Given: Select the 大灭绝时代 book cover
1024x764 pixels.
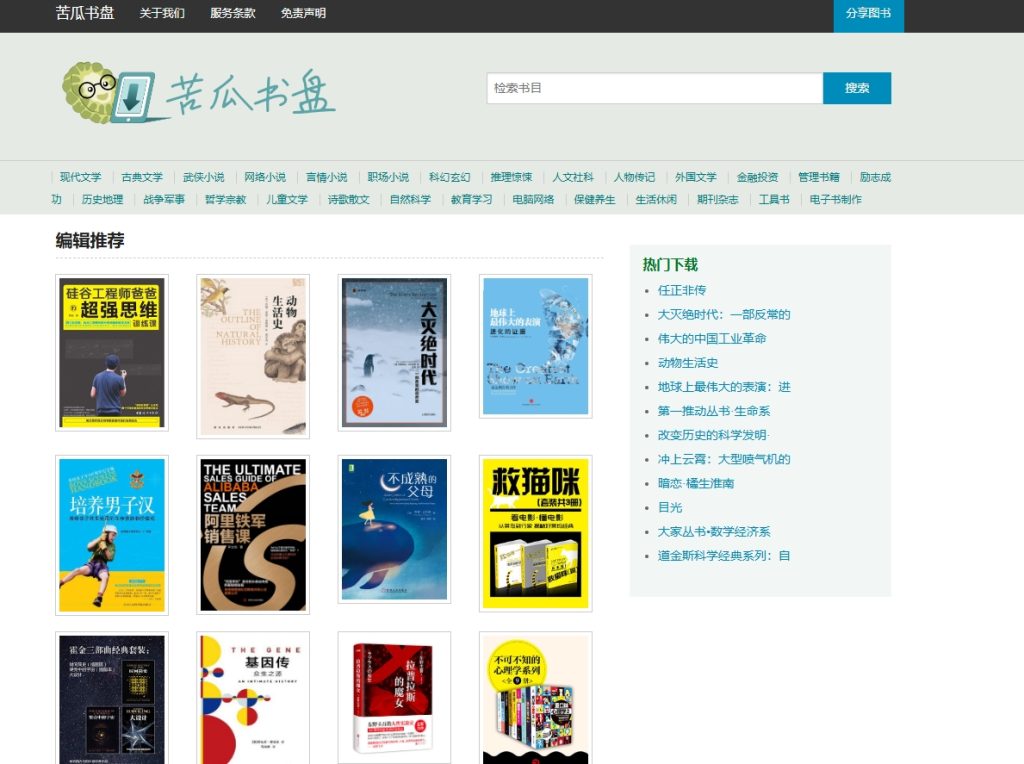Looking at the screenshot, I should click(394, 352).
